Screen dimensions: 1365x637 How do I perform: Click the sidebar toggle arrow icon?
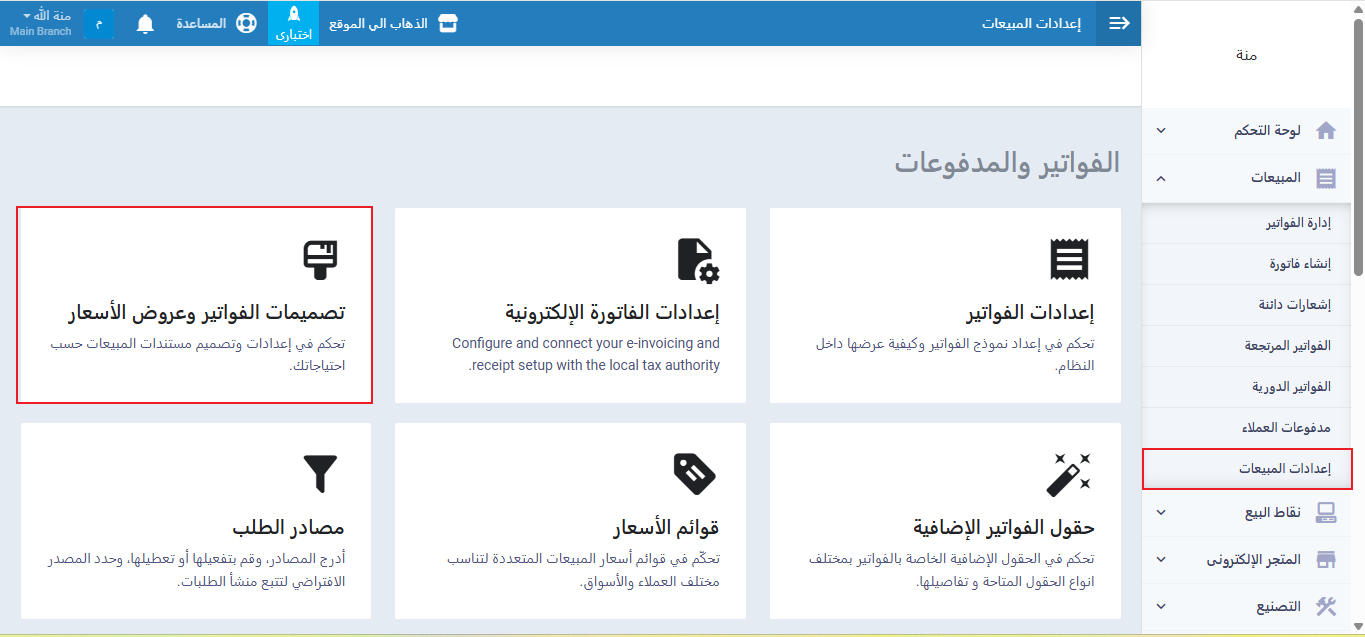tap(1119, 23)
